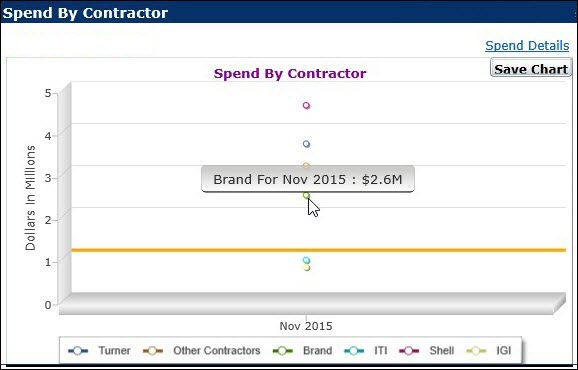Select the Shell data point near 4.7
The width and height of the screenshot is (578, 370).
306,106
